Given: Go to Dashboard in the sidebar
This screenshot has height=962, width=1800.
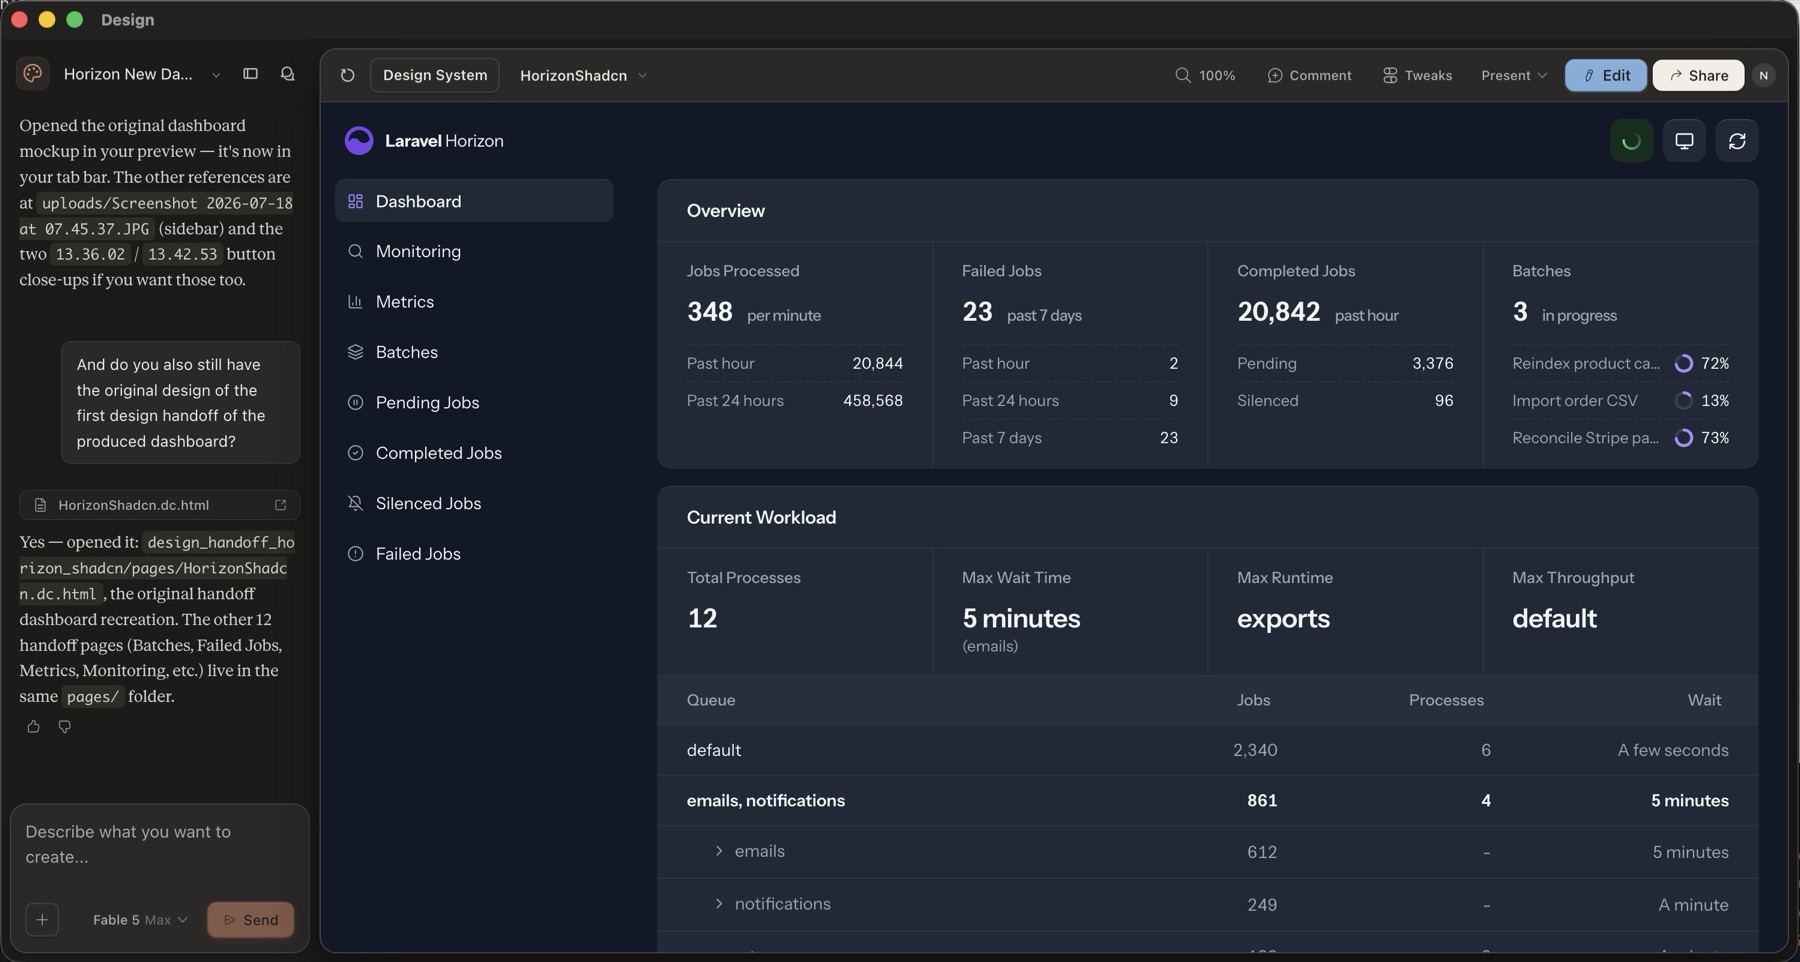Looking at the screenshot, I should tap(474, 201).
